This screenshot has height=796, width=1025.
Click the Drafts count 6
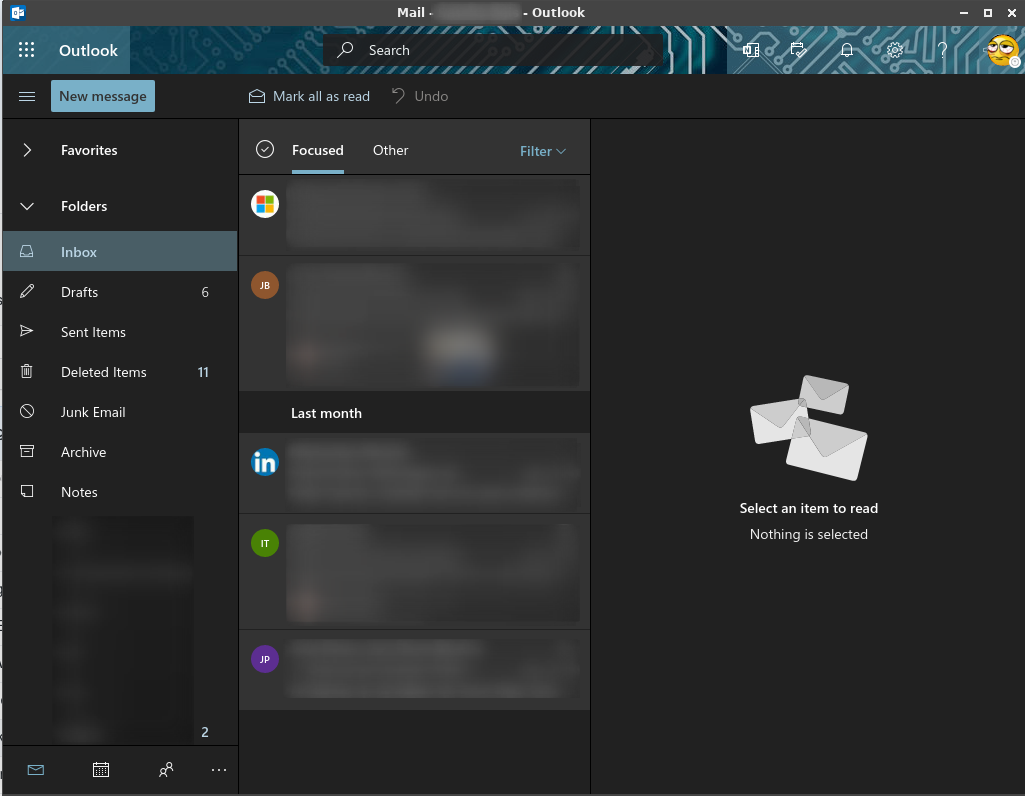coord(205,292)
